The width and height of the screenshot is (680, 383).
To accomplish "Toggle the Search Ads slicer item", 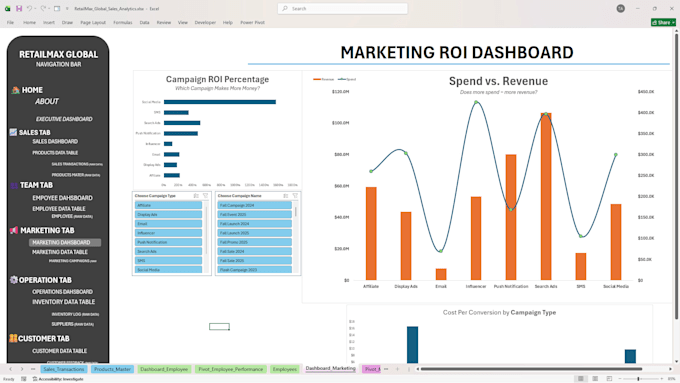I will tap(168, 251).
